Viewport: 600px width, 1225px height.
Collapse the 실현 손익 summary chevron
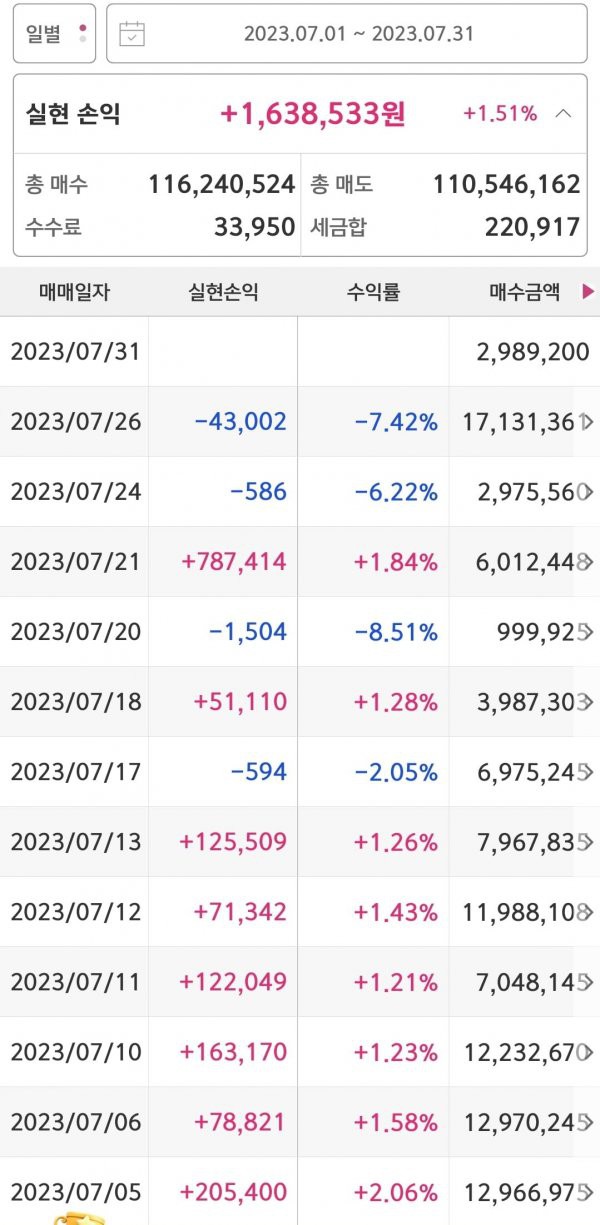tap(564, 114)
